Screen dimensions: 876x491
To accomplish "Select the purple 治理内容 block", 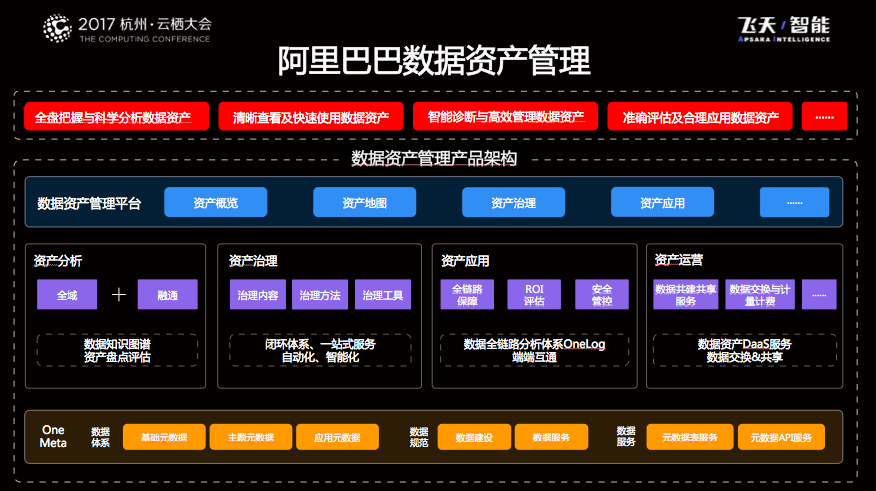I will [258, 294].
